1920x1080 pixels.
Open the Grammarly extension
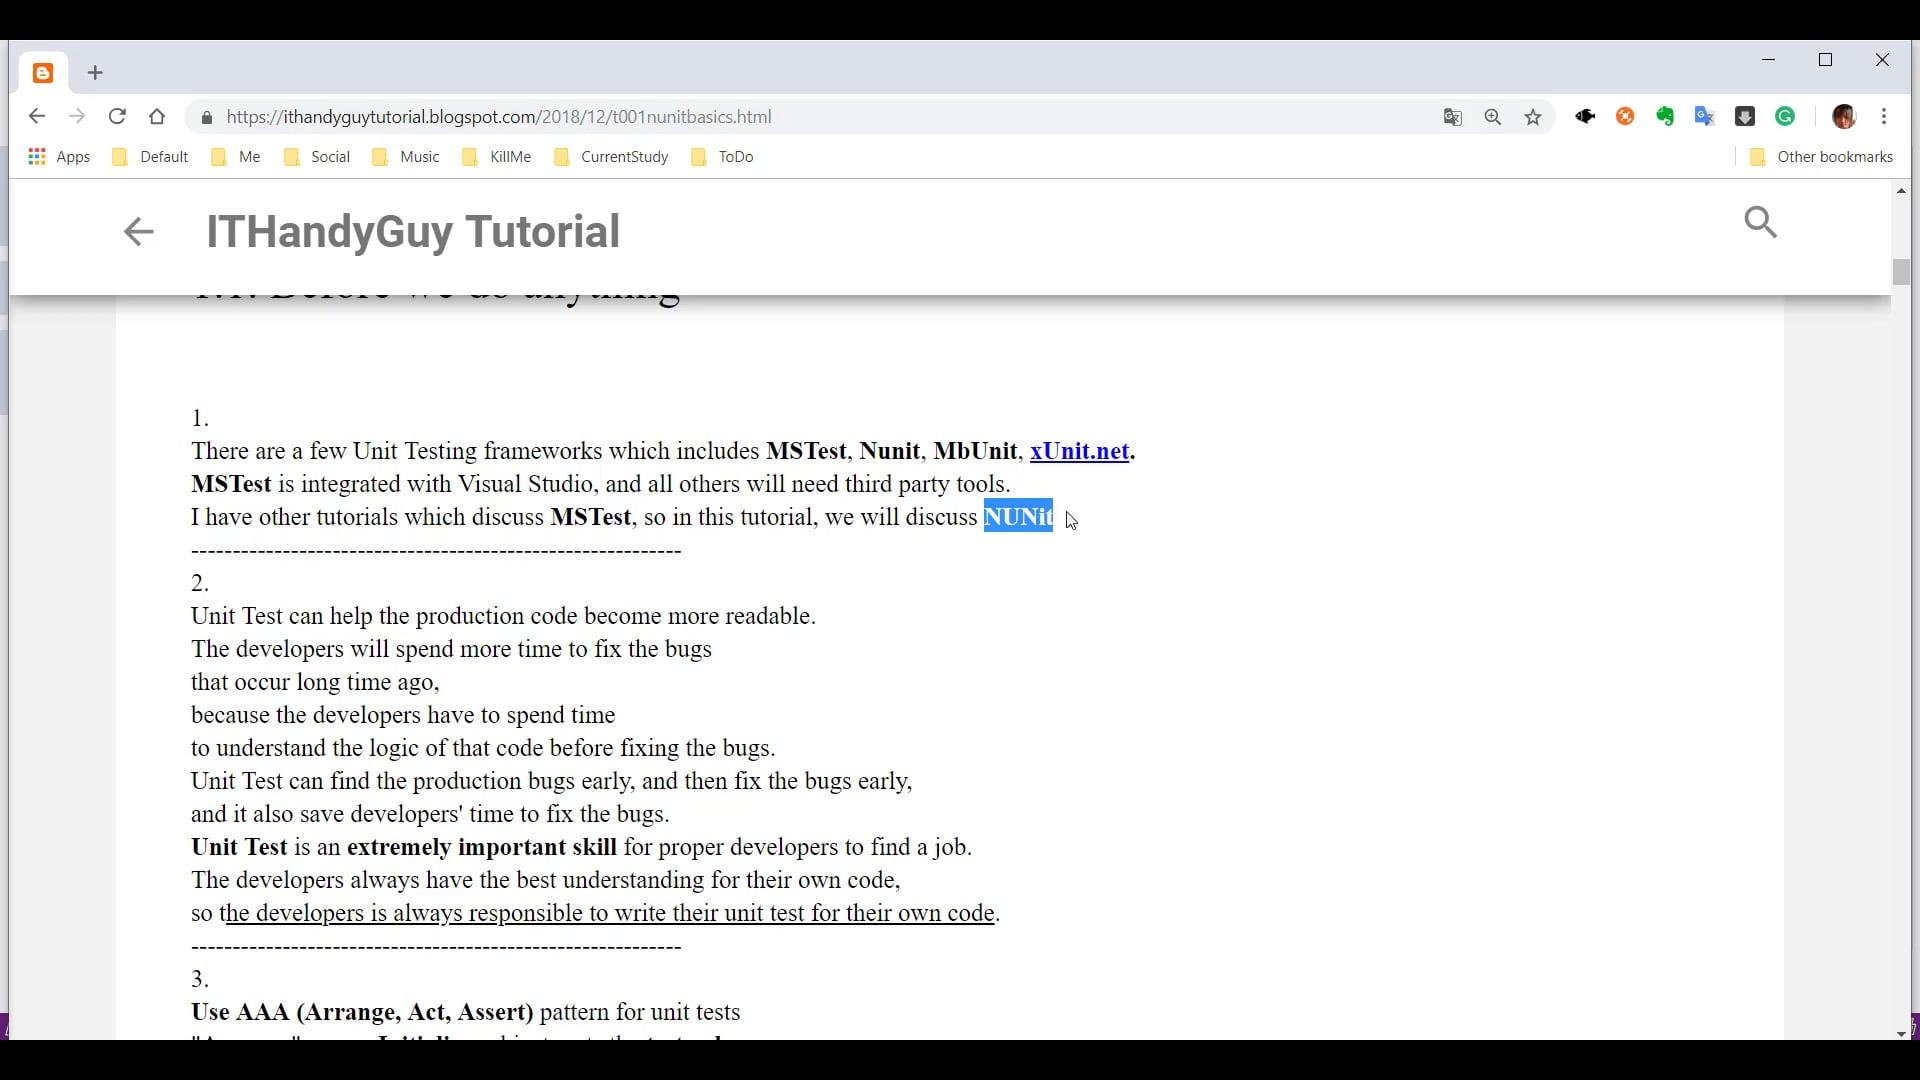1786,117
